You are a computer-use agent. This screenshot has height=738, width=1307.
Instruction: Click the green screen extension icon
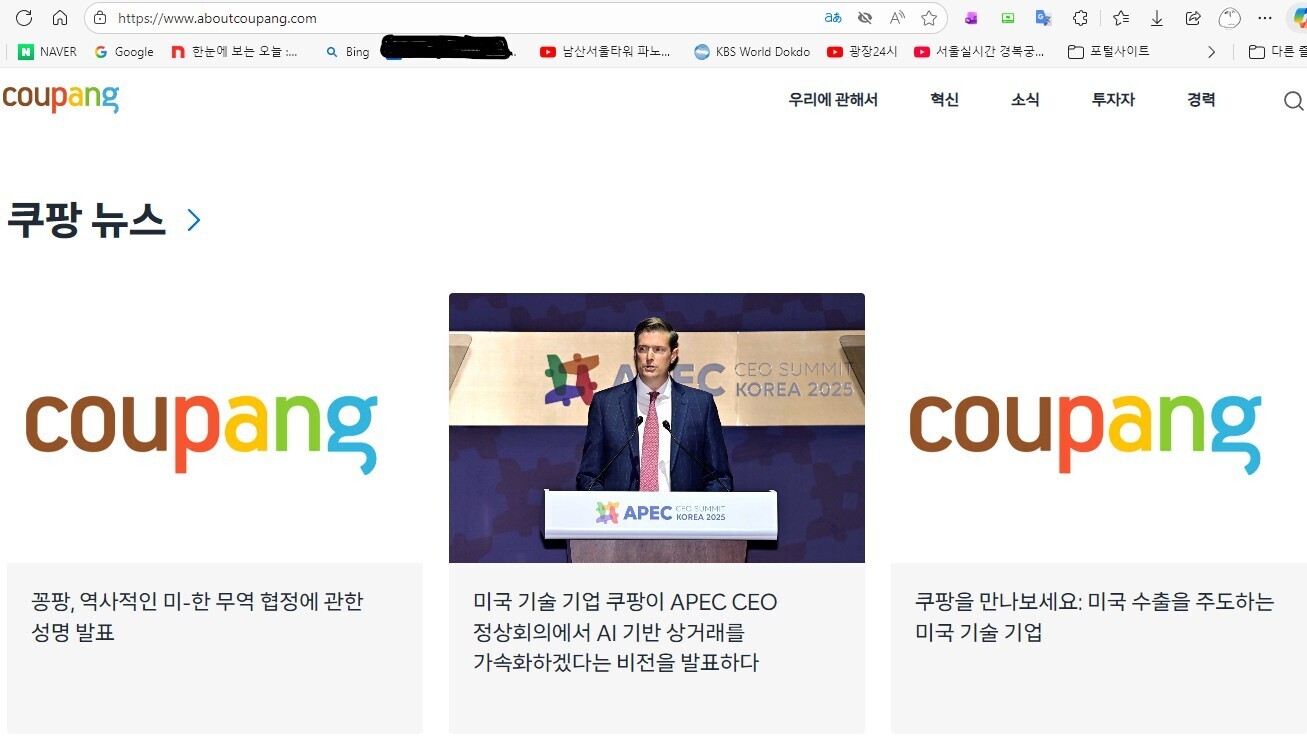click(1008, 18)
